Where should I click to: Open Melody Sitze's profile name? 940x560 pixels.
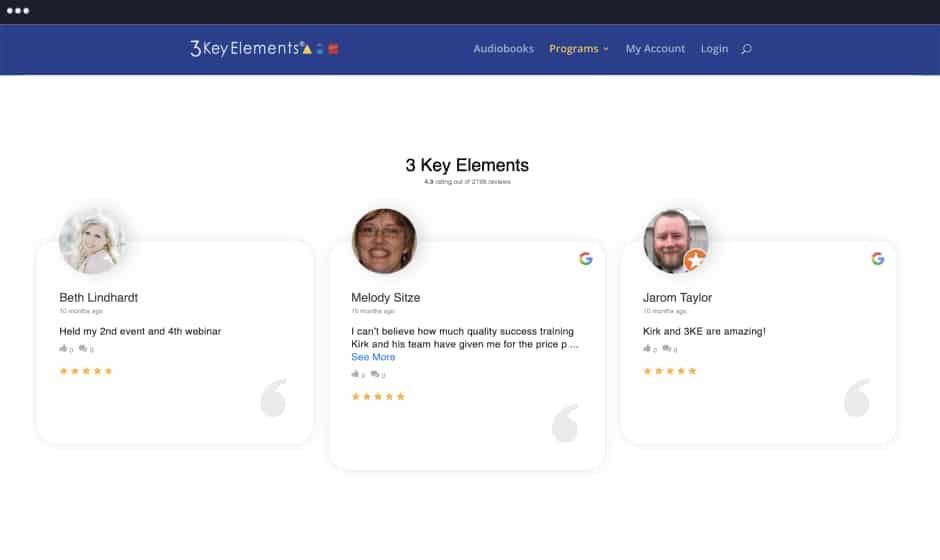[x=385, y=297]
